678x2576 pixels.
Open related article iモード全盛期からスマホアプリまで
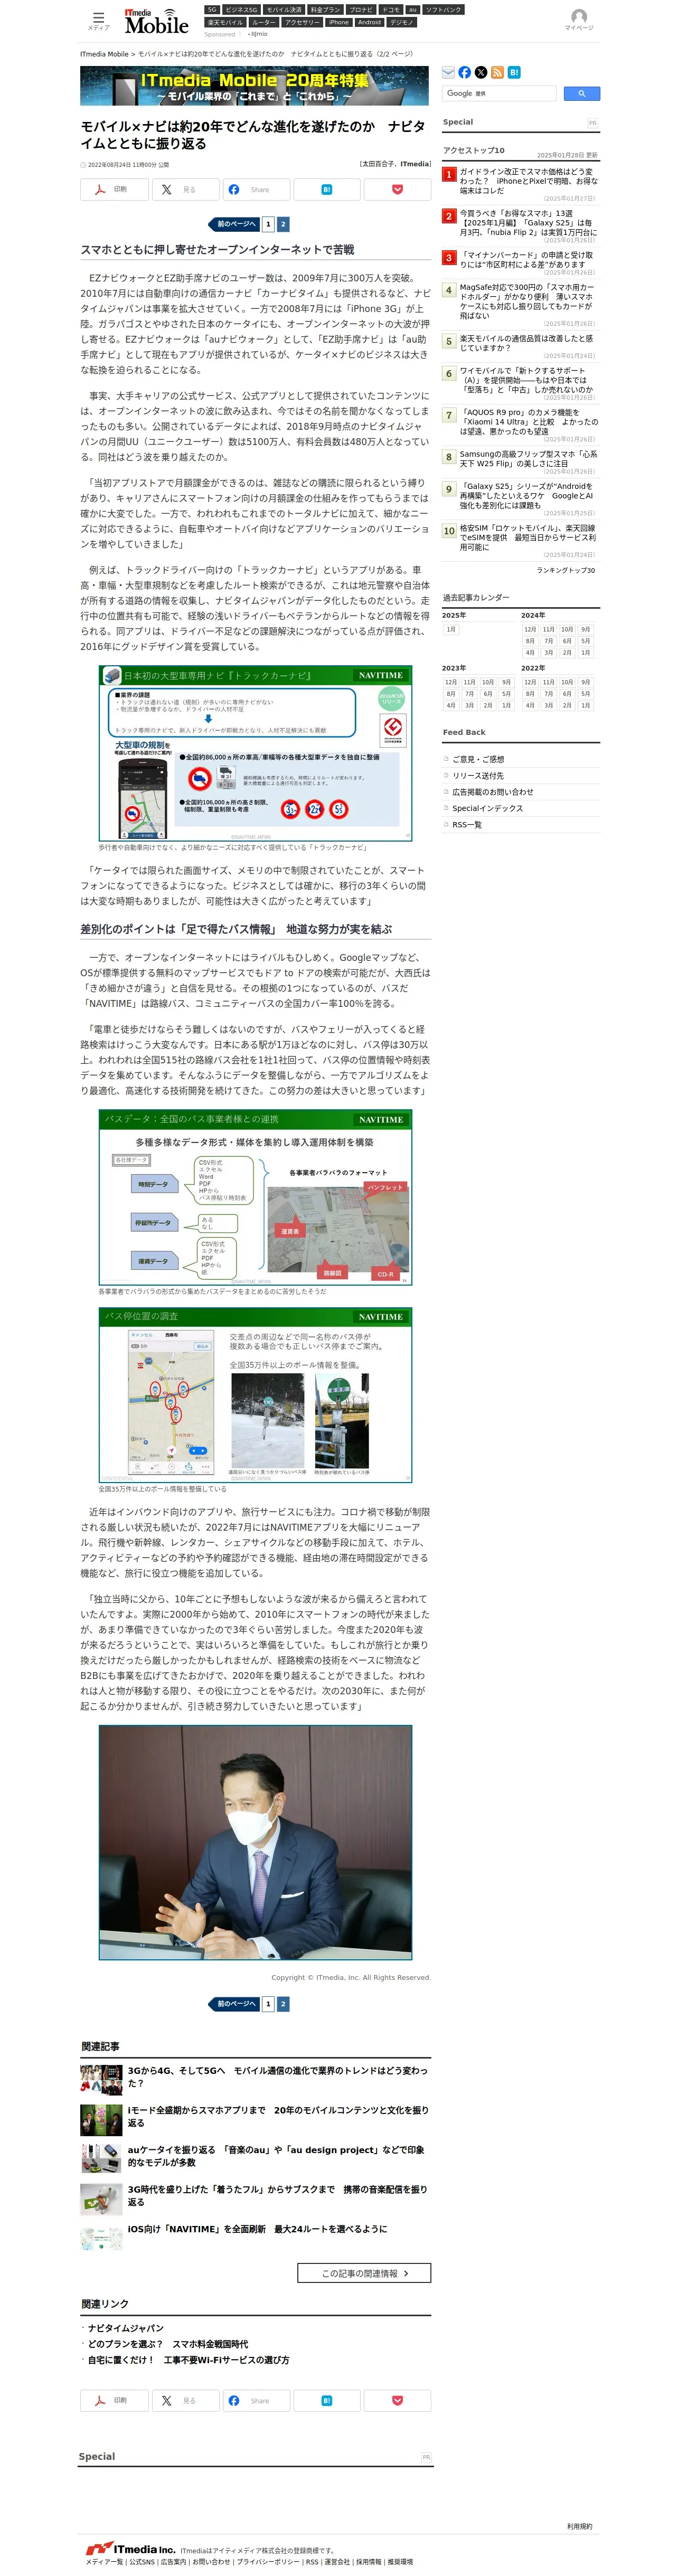click(278, 2116)
